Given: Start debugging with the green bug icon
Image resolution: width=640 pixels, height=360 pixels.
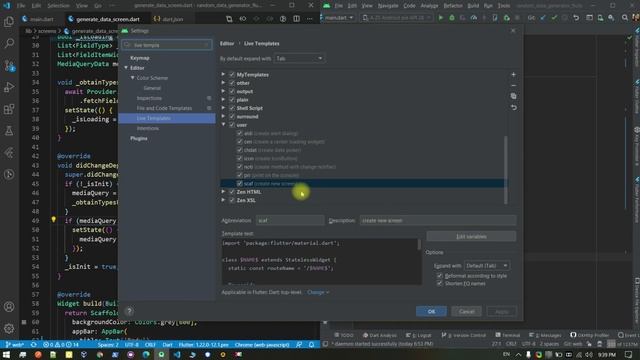Looking at the screenshot, I should tap(451, 18).
